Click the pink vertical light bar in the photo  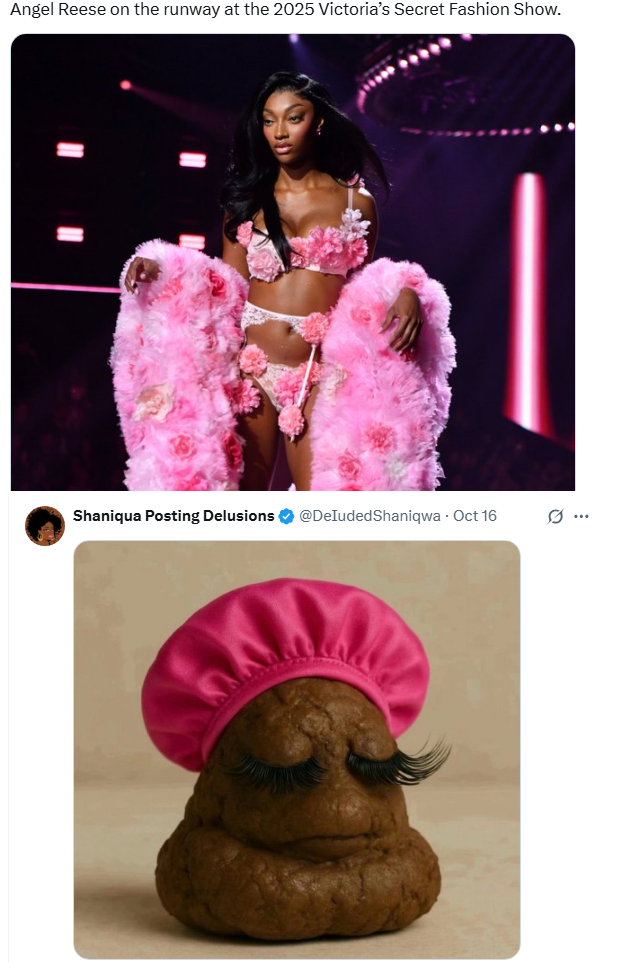tap(529, 302)
